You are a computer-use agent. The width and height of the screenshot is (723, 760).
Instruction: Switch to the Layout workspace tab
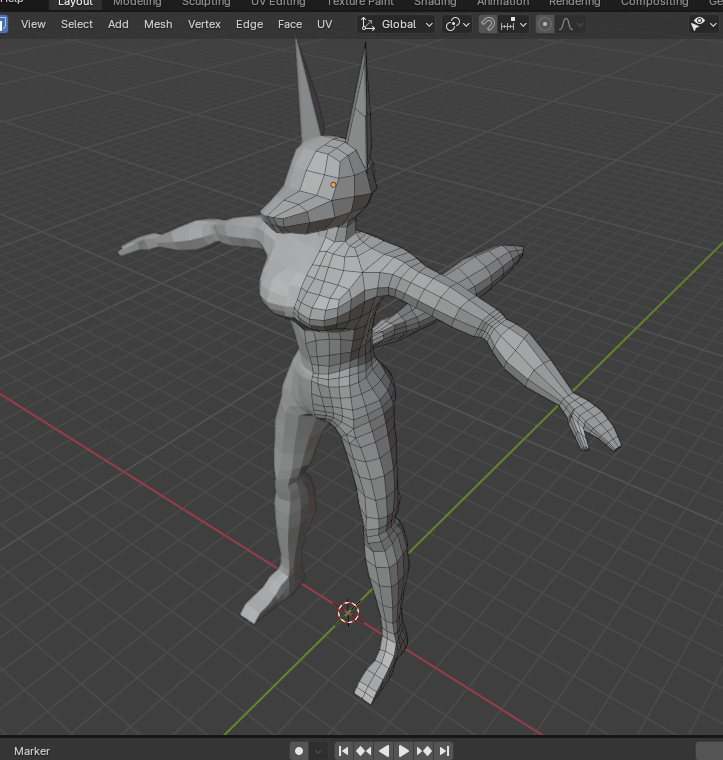[75, 3]
